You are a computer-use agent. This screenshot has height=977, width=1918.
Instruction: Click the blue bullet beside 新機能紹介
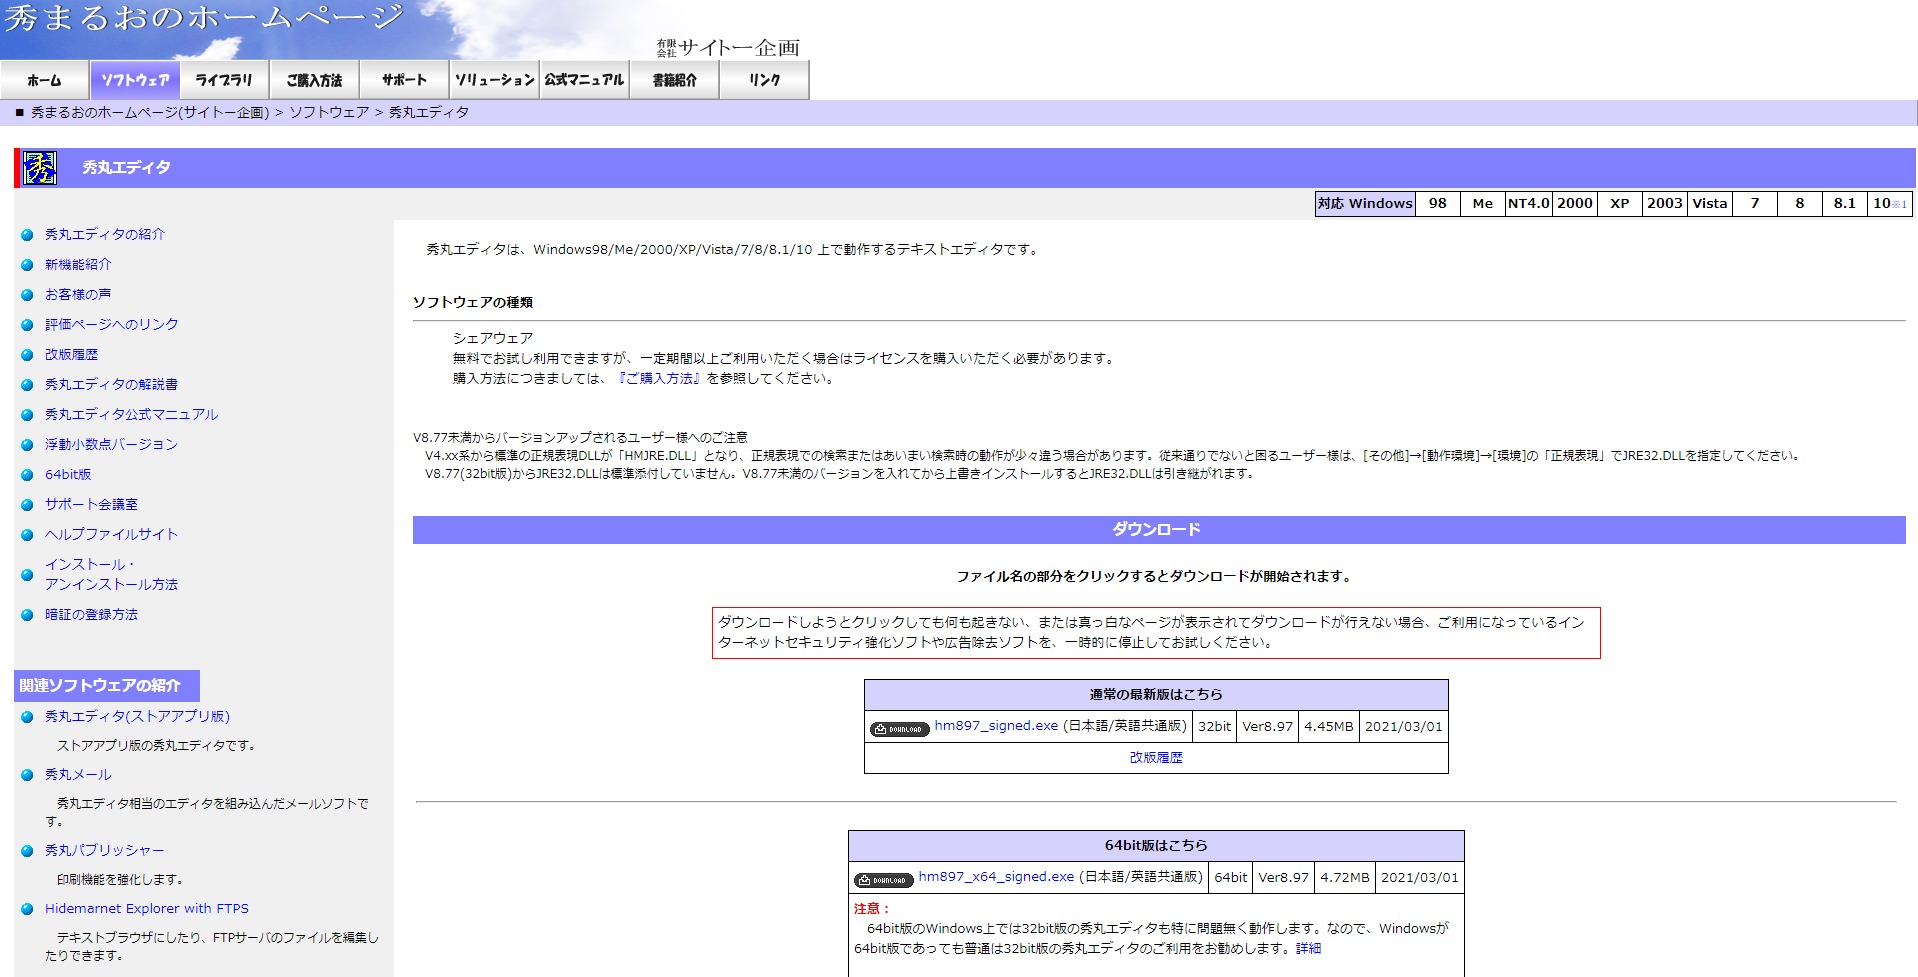pos(27,265)
